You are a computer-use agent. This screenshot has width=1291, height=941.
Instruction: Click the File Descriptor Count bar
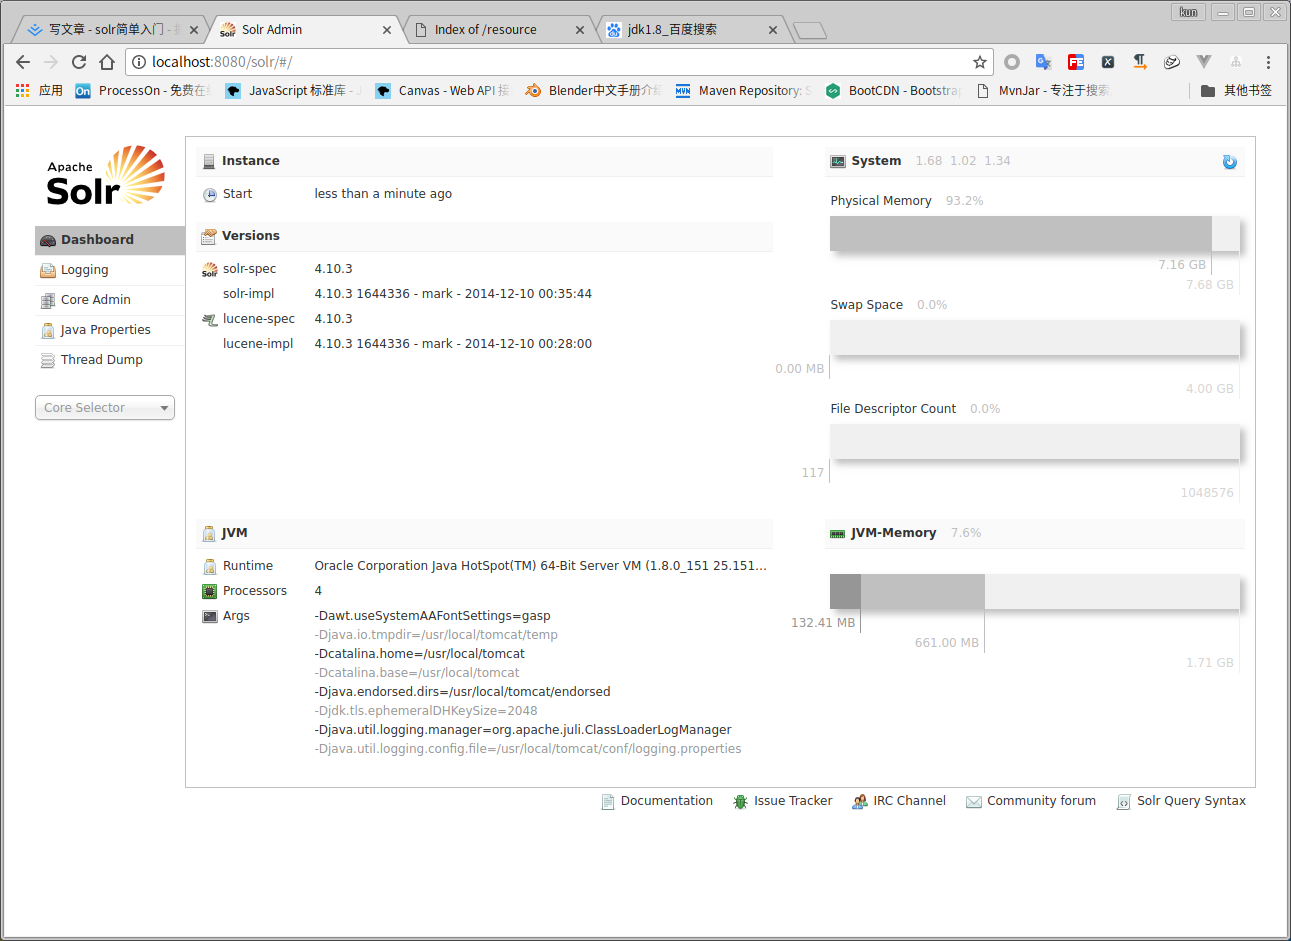(x=1035, y=442)
